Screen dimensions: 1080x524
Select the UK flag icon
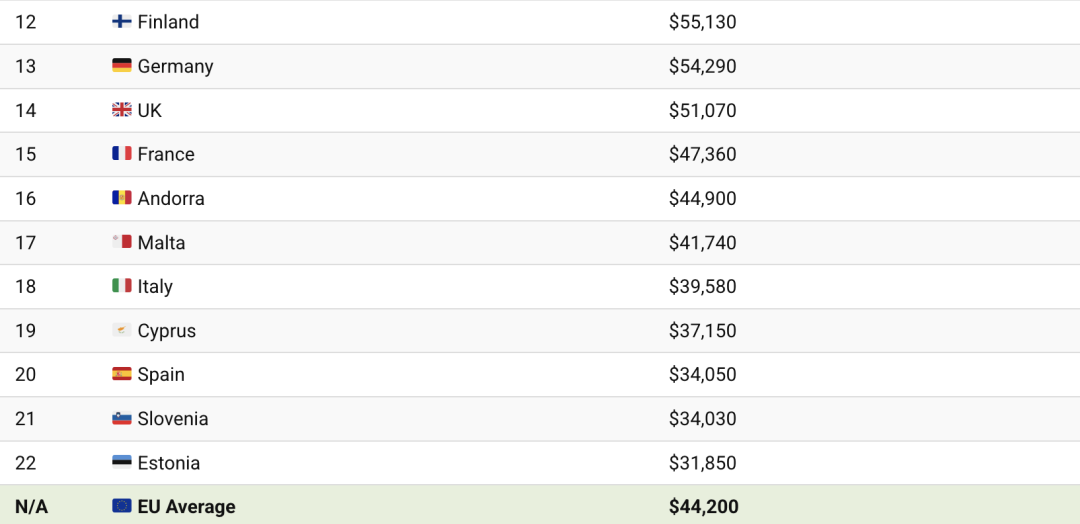coord(122,110)
